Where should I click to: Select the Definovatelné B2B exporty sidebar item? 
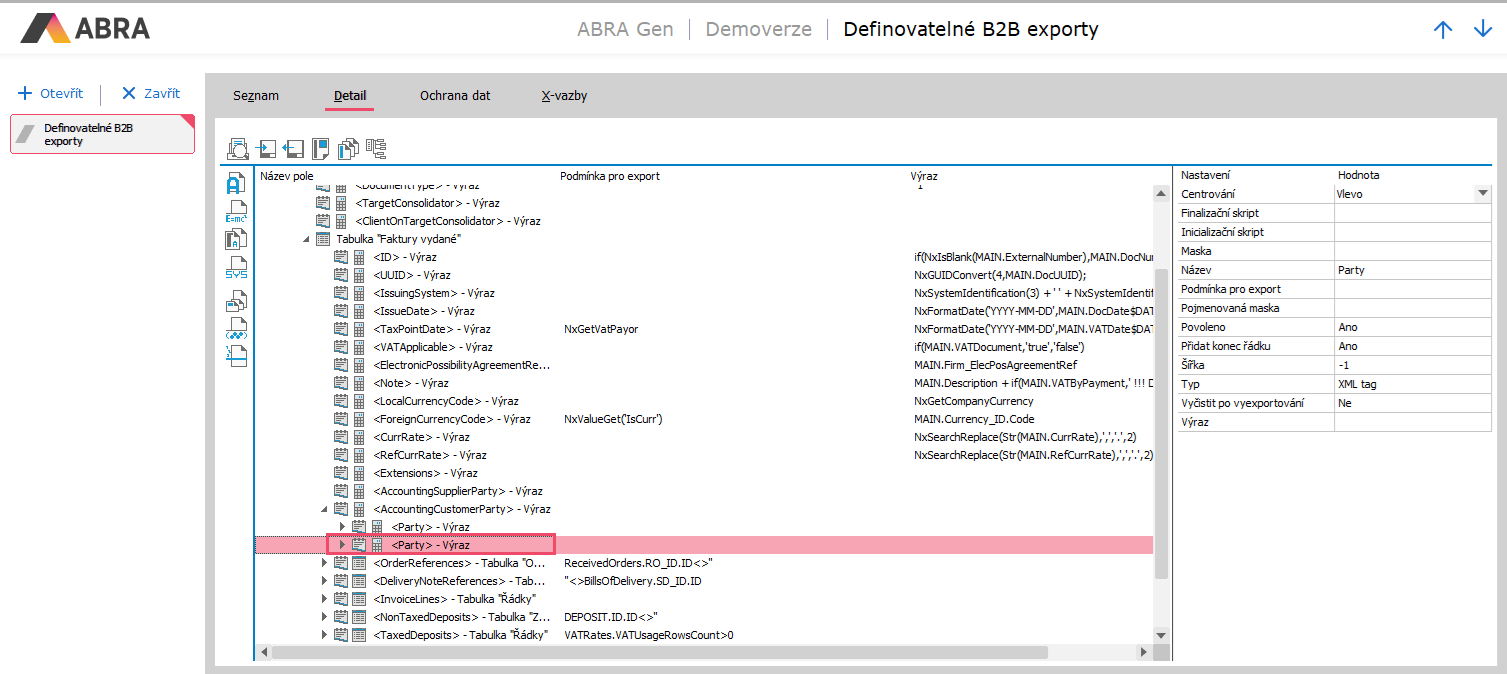coord(102,134)
